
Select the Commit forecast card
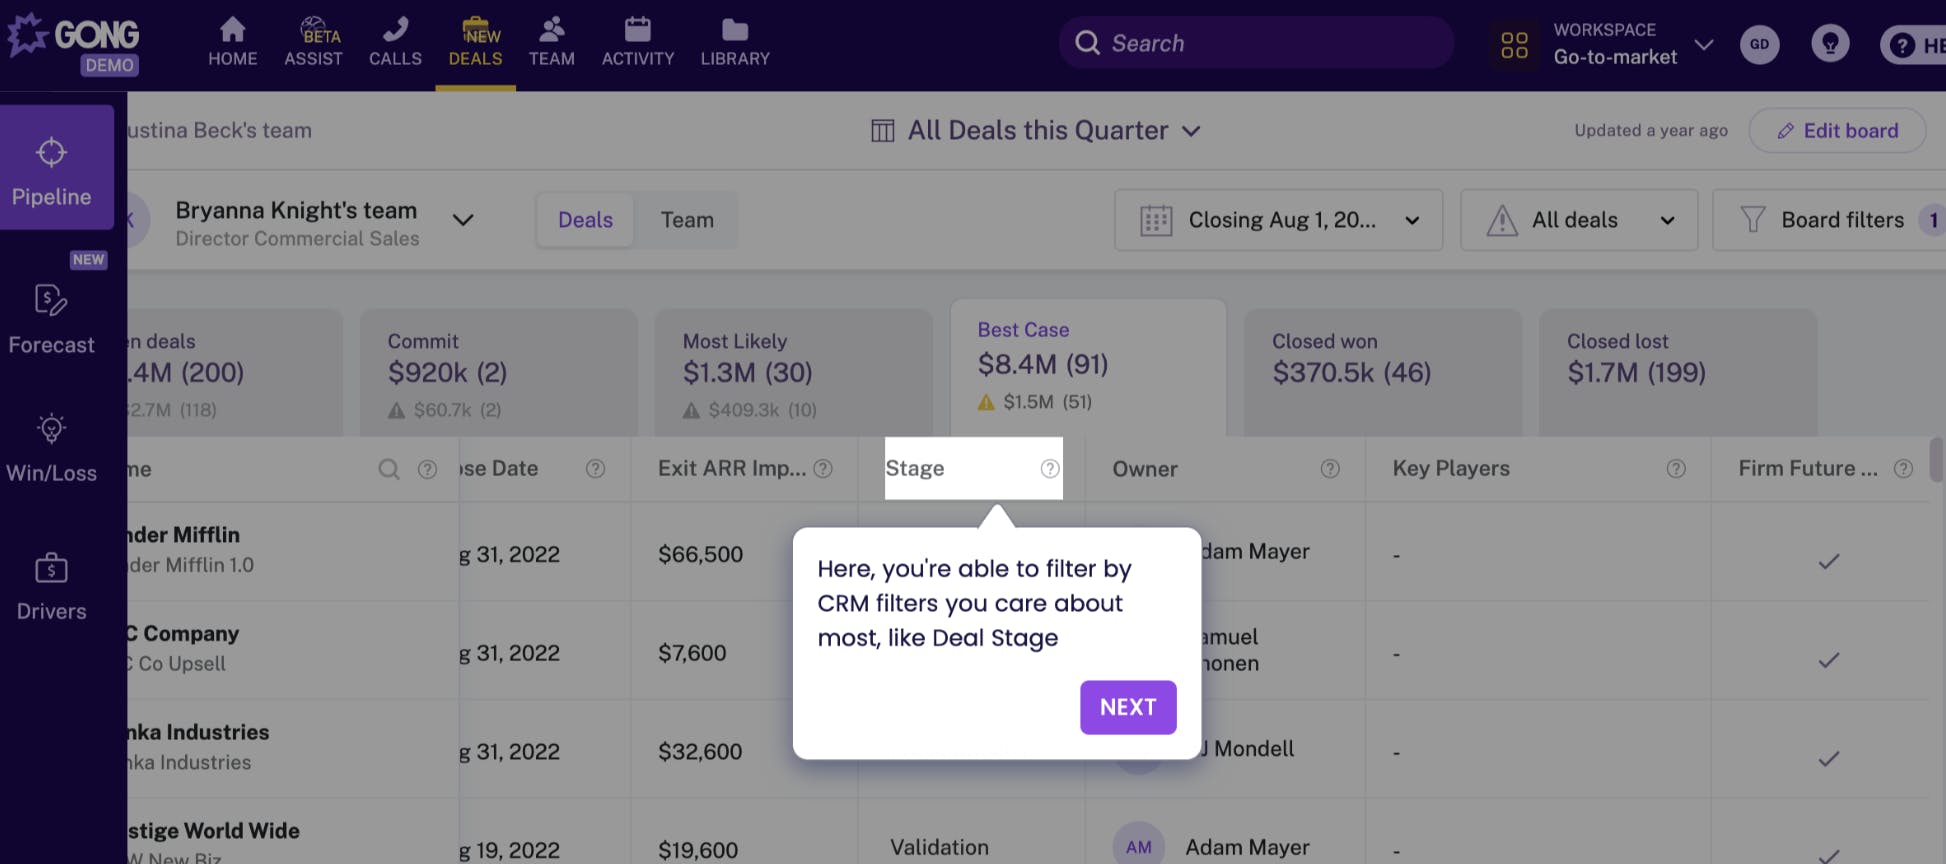pos(498,373)
